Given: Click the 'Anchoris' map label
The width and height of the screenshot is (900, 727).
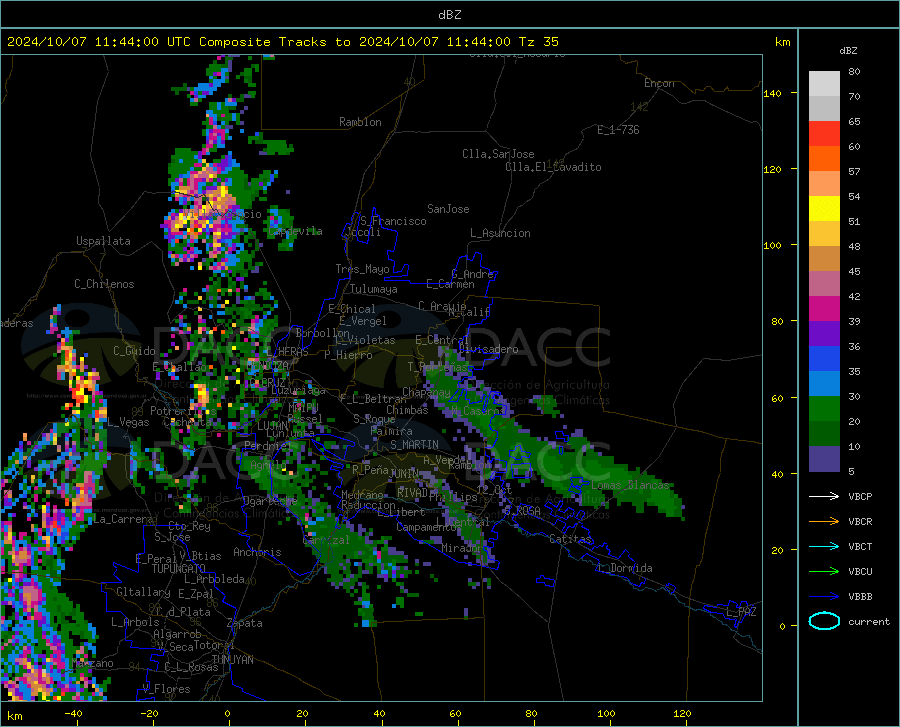Looking at the screenshot, I should coord(257,552).
